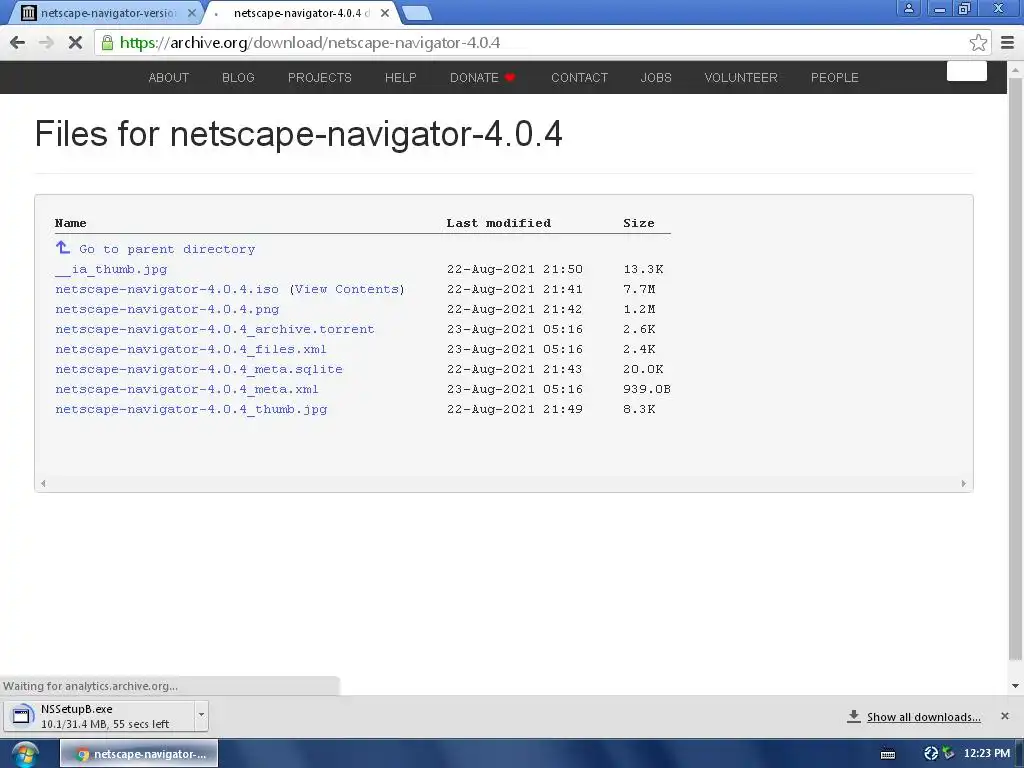This screenshot has height=768, width=1024.
Task: Click the page scrollbar up arrow
Action: (x=1016, y=69)
